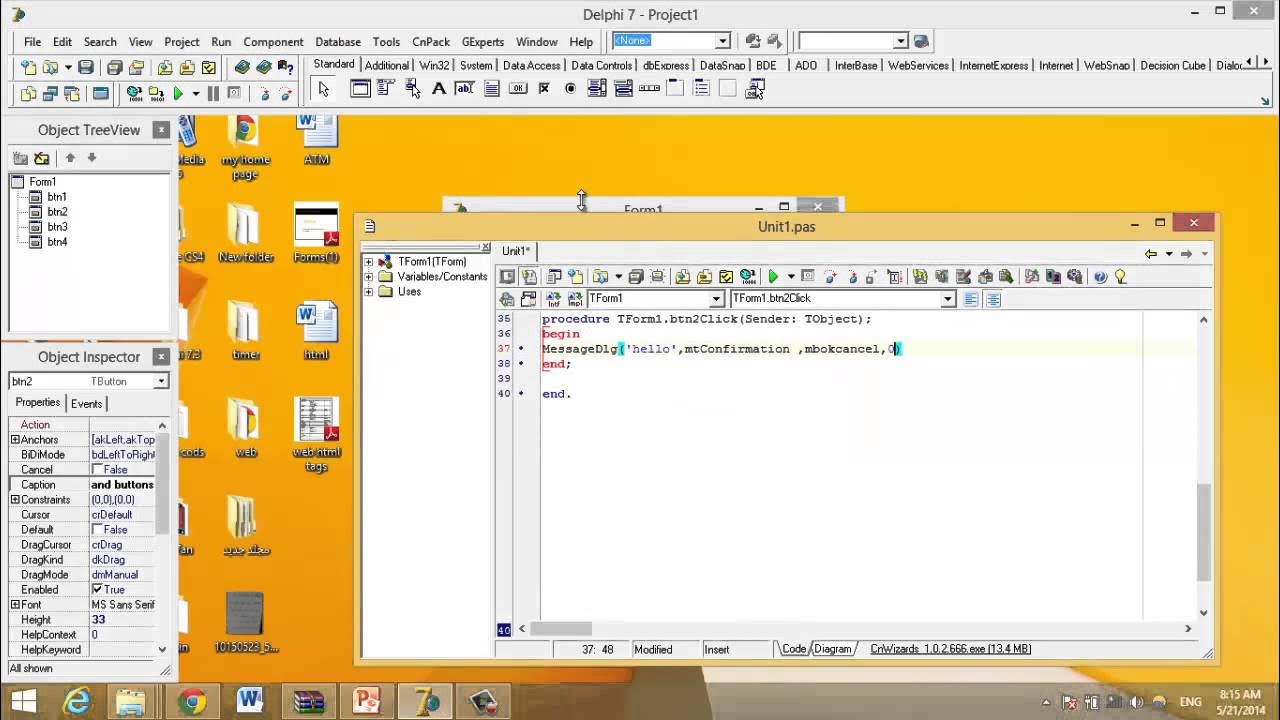Switch to the Data Access palette tab
This screenshot has width=1280, height=720.
pyautogui.click(x=531, y=65)
